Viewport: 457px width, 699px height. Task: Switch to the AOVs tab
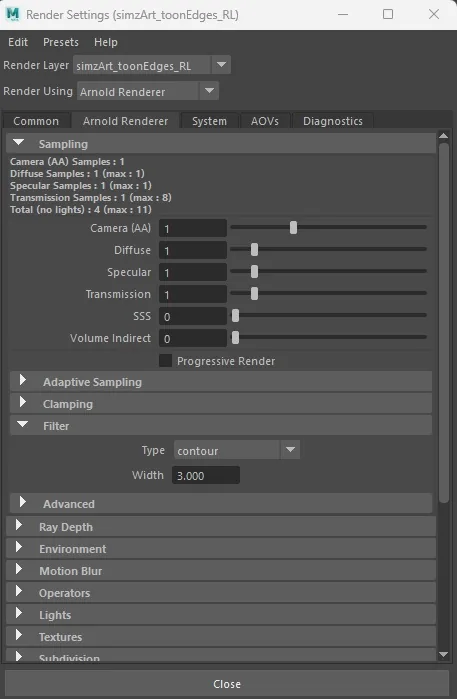click(265, 121)
